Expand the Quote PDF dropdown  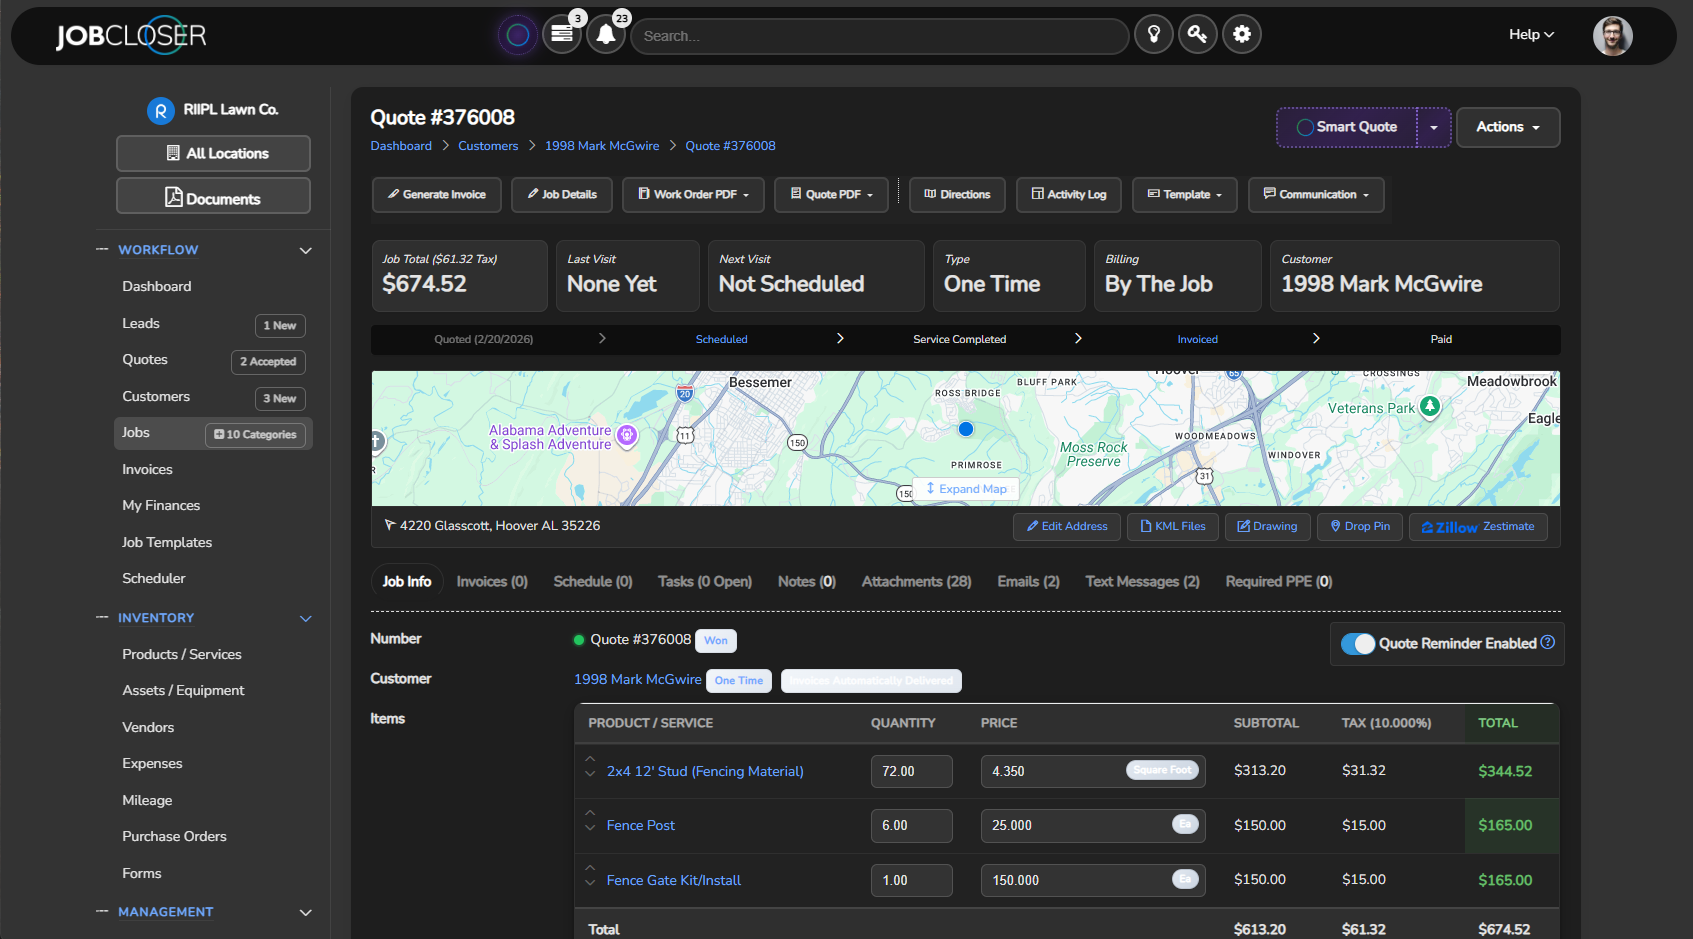pyautogui.click(x=831, y=194)
